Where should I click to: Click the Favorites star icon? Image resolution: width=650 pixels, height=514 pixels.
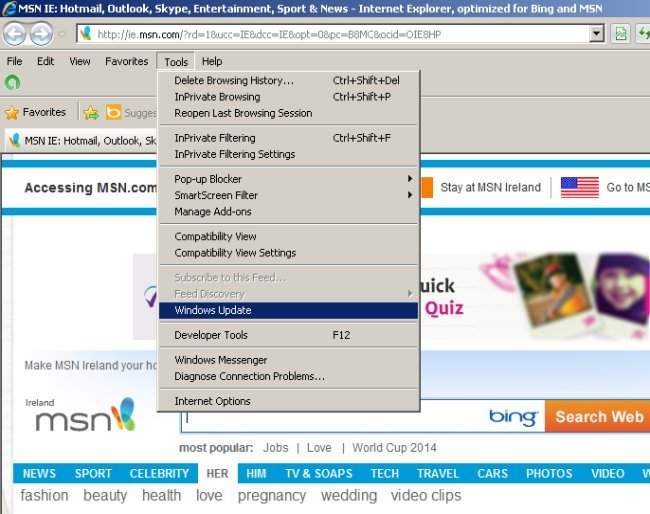(x=12, y=113)
